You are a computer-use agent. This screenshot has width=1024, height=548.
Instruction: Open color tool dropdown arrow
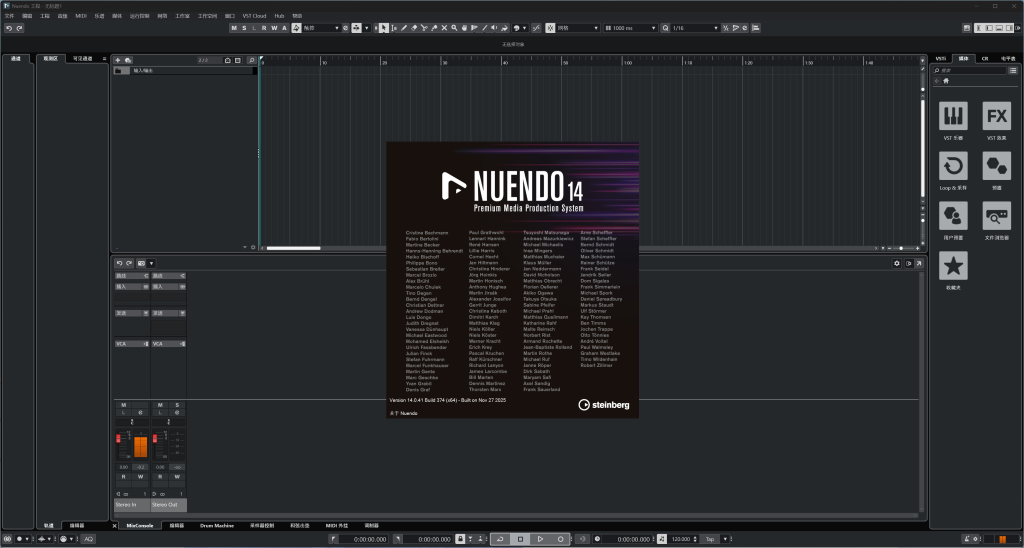(524, 28)
